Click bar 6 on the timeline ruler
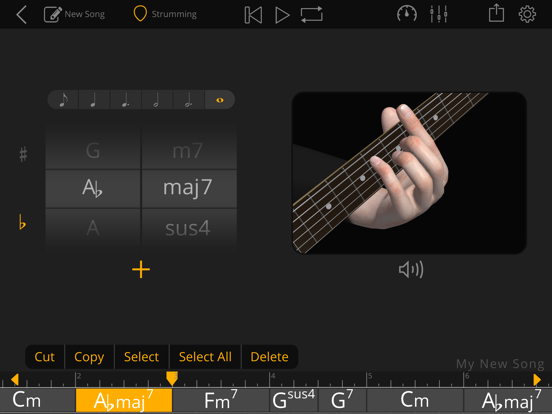552x414 pixels. pos(467,376)
